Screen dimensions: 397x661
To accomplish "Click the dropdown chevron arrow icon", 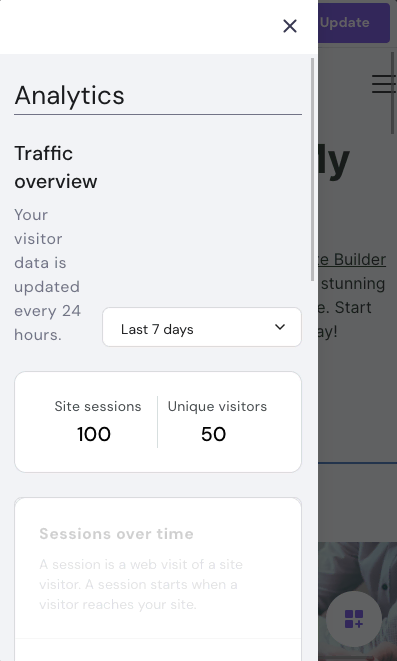I will pos(280,327).
